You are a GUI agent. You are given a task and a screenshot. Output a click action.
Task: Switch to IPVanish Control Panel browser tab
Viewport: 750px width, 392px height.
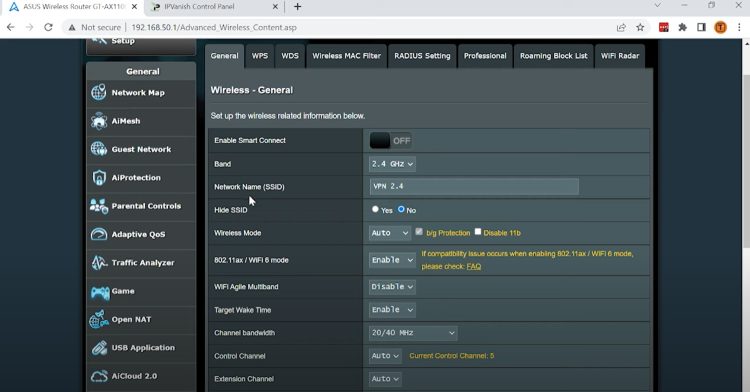tap(215, 7)
